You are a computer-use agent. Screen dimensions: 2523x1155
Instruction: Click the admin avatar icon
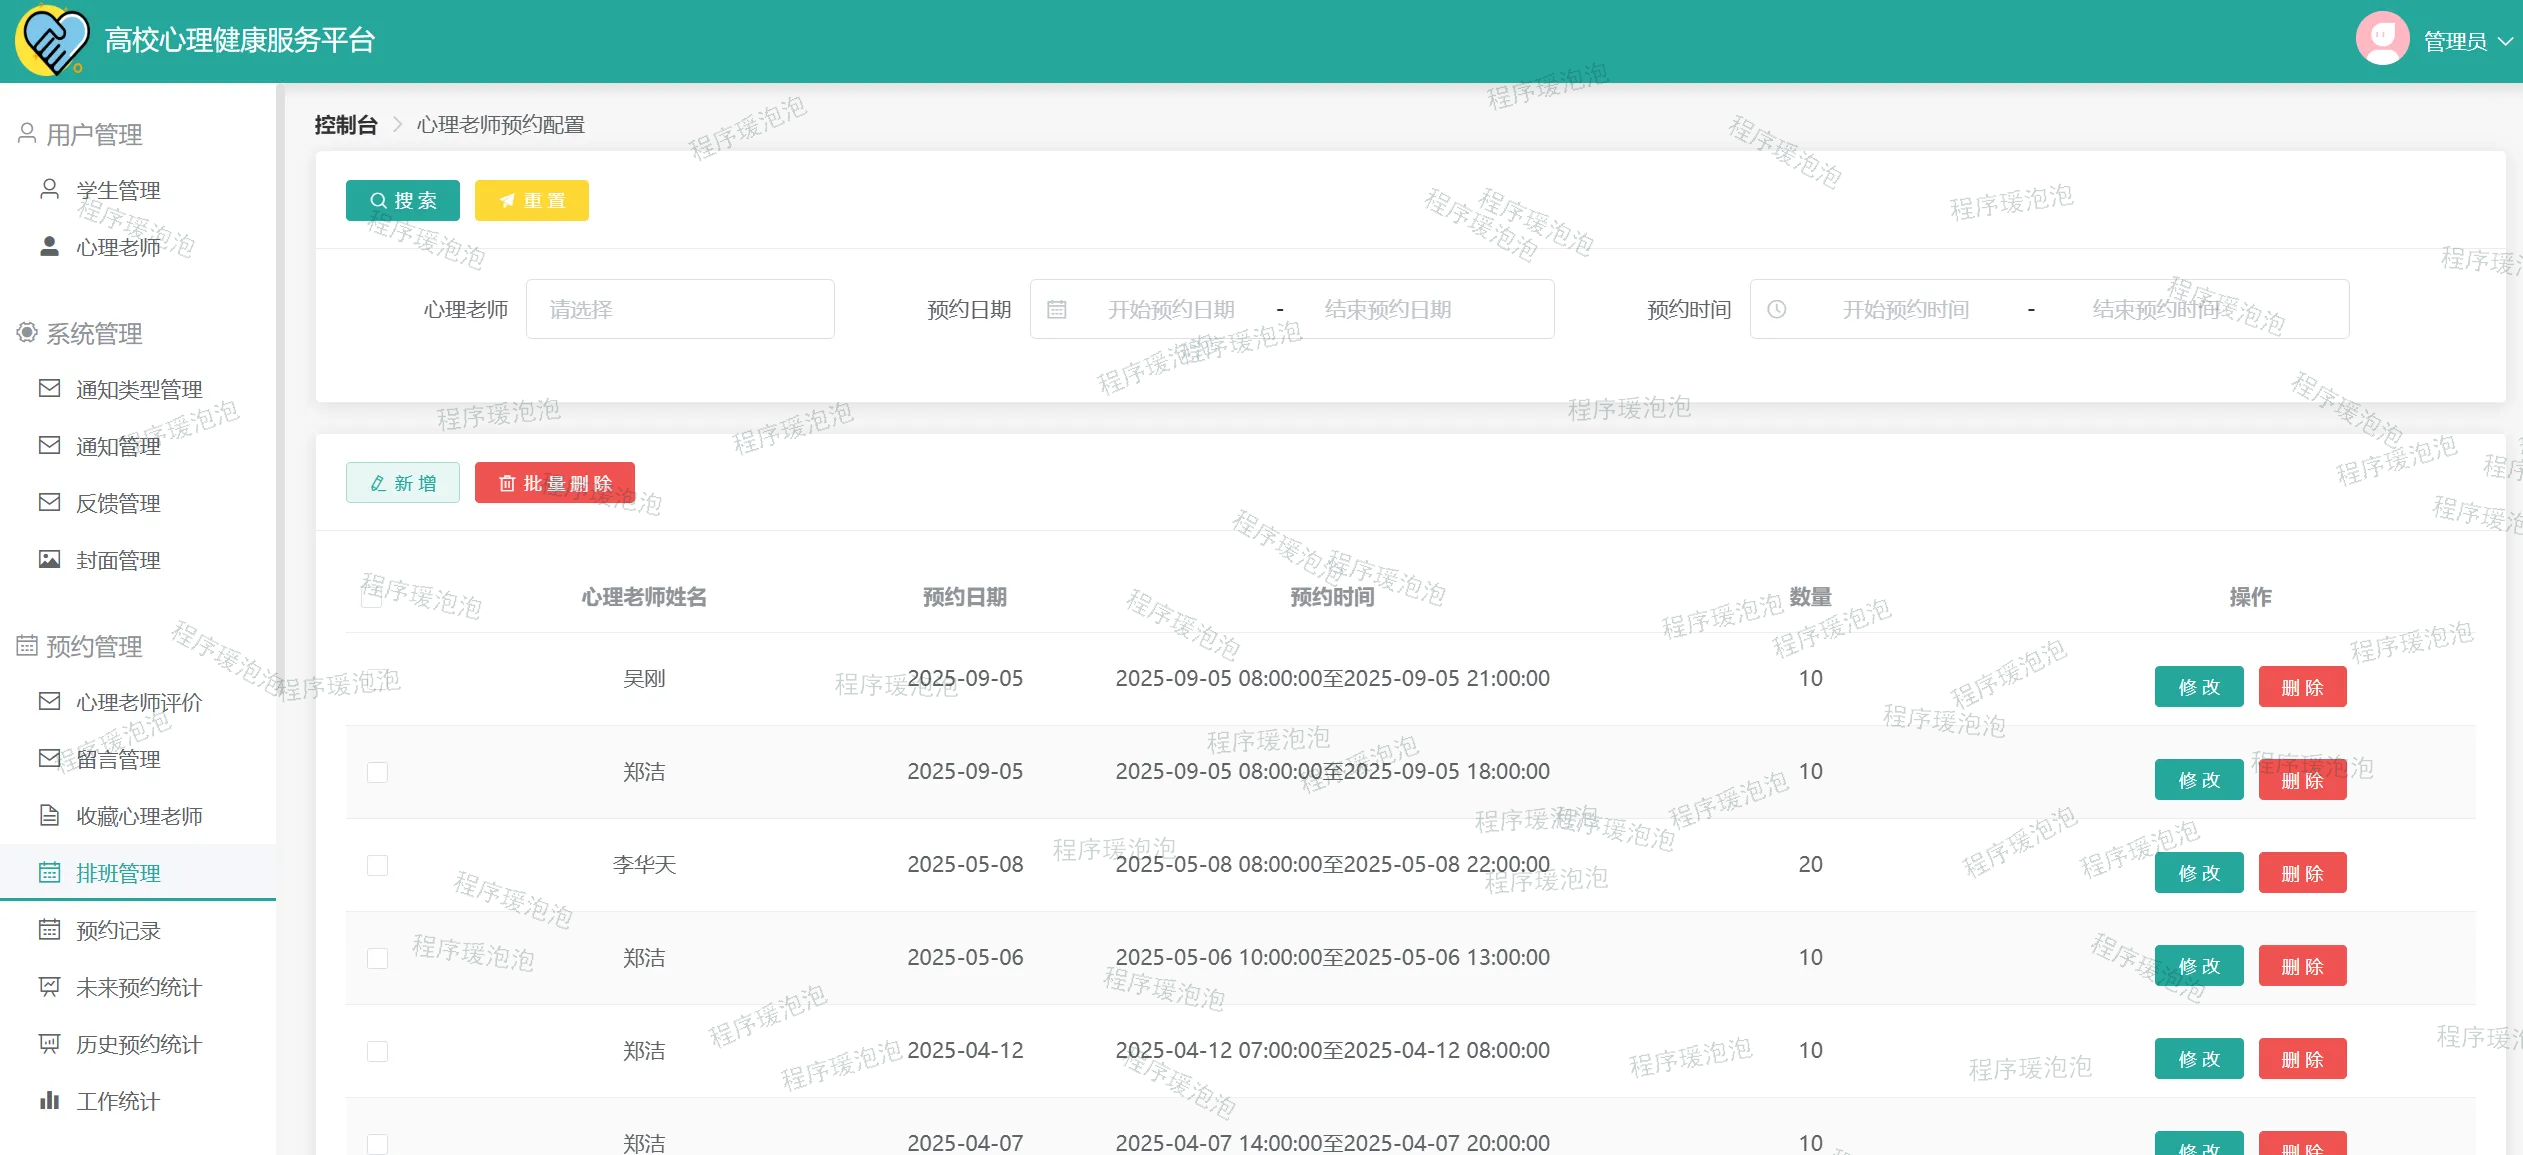point(2382,40)
